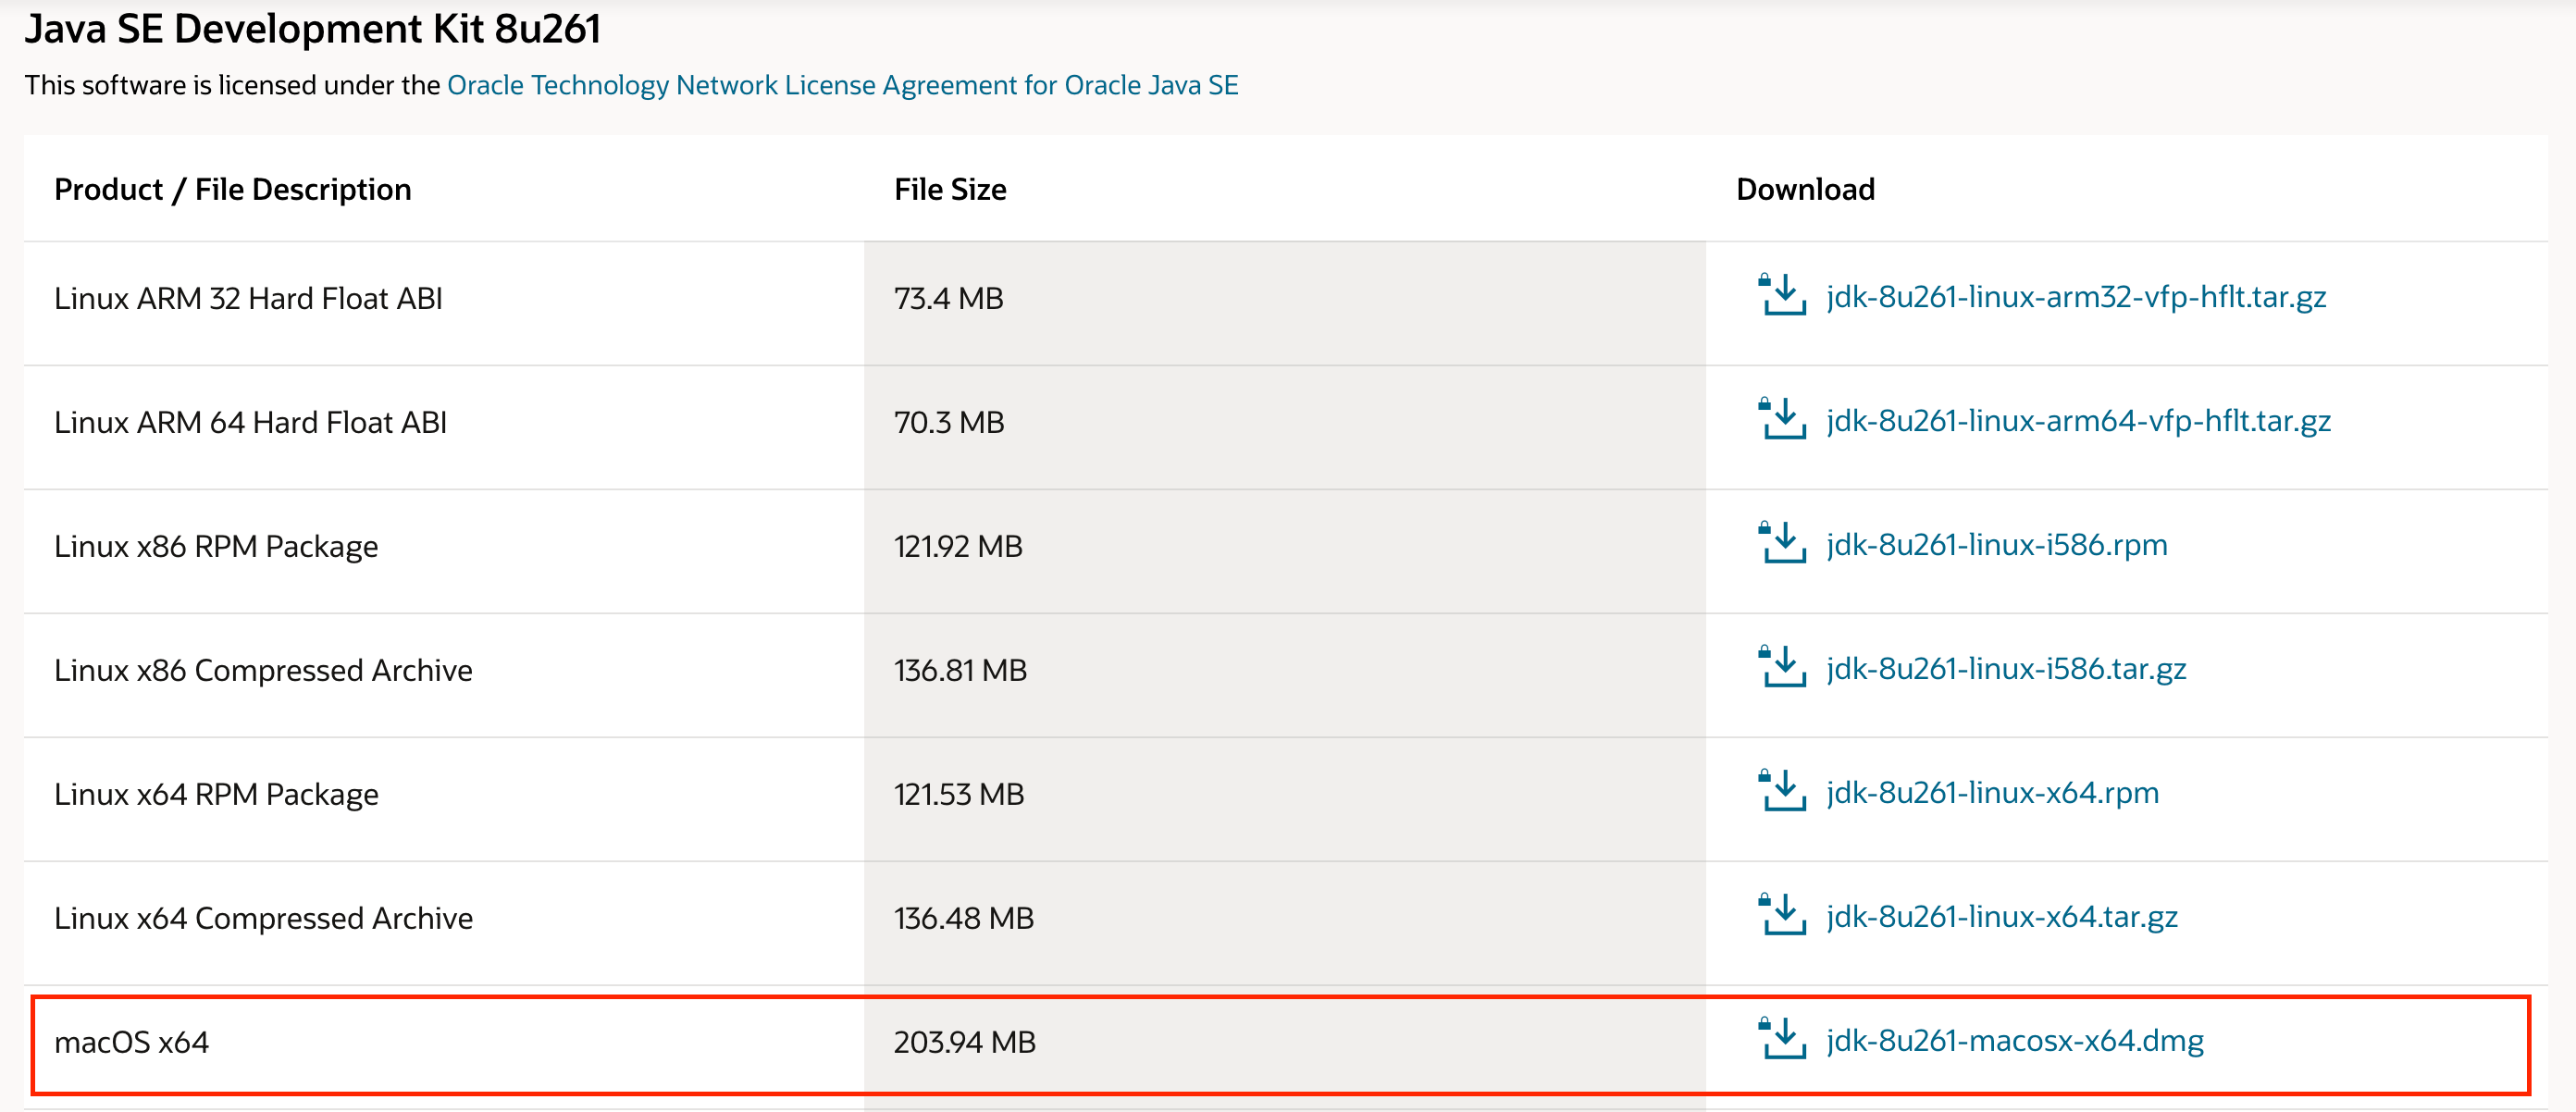Click the Download column header
The height and width of the screenshot is (1112, 2576).
(x=1805, y=189)
